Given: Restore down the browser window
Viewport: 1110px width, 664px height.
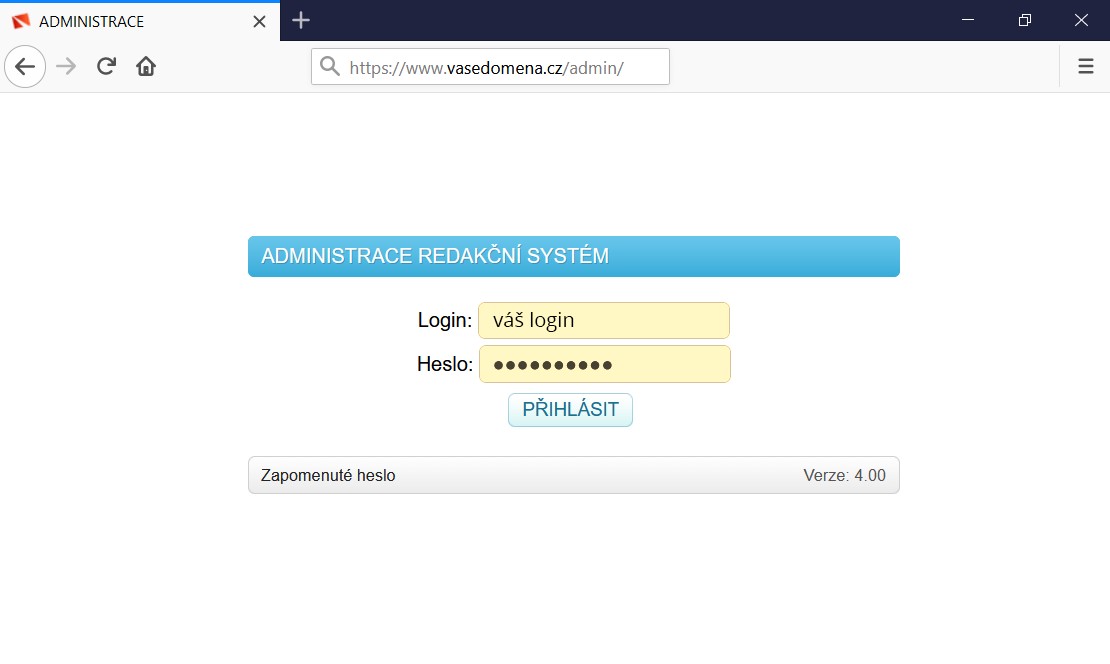Looking at the screenshot, I should [1024, 20].
